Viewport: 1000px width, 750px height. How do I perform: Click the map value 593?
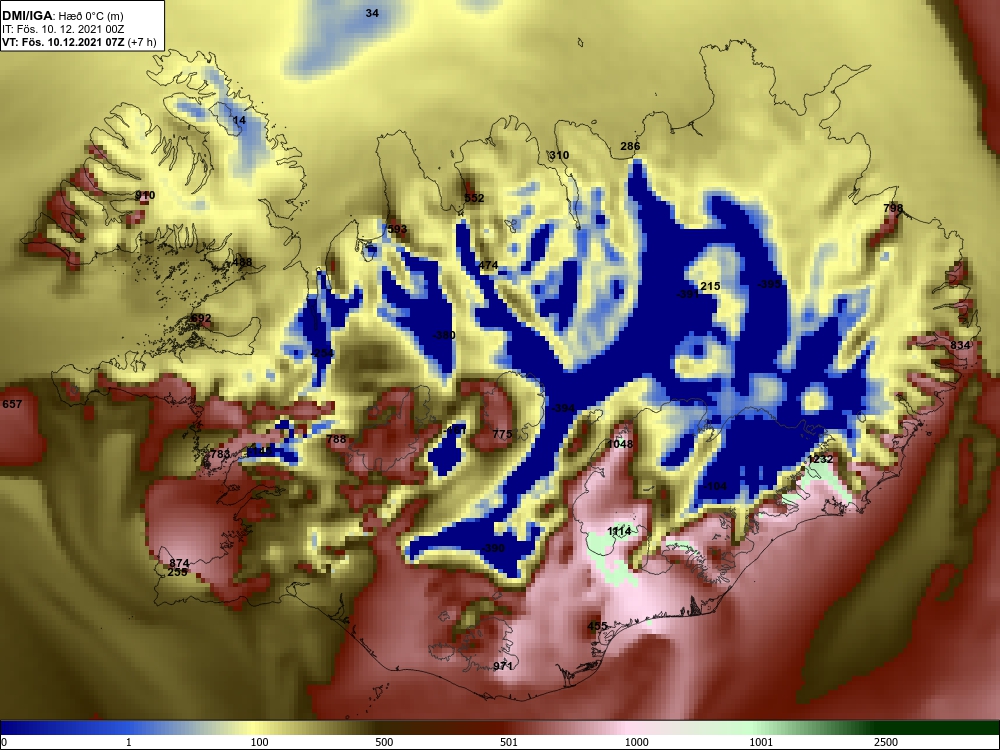[x=397, y=229]
